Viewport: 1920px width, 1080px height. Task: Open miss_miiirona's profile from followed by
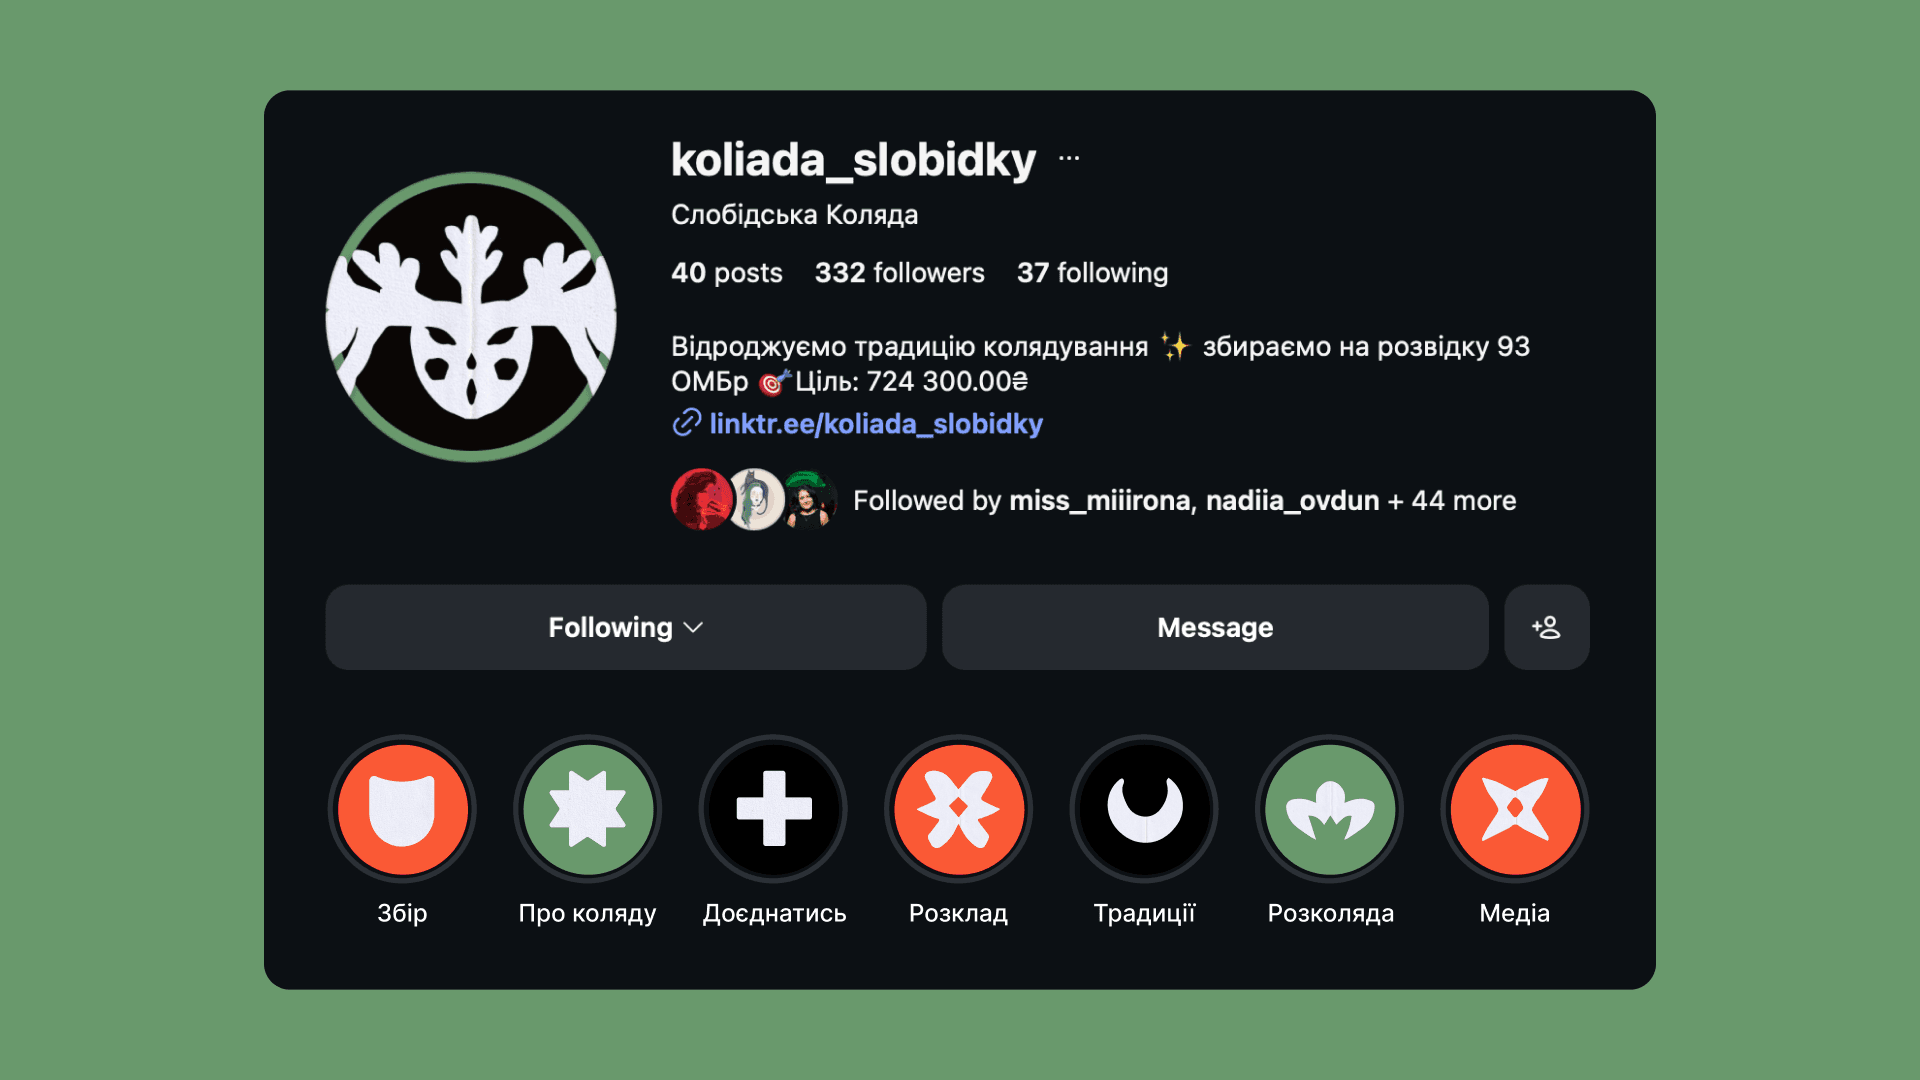pos(1099,500)
